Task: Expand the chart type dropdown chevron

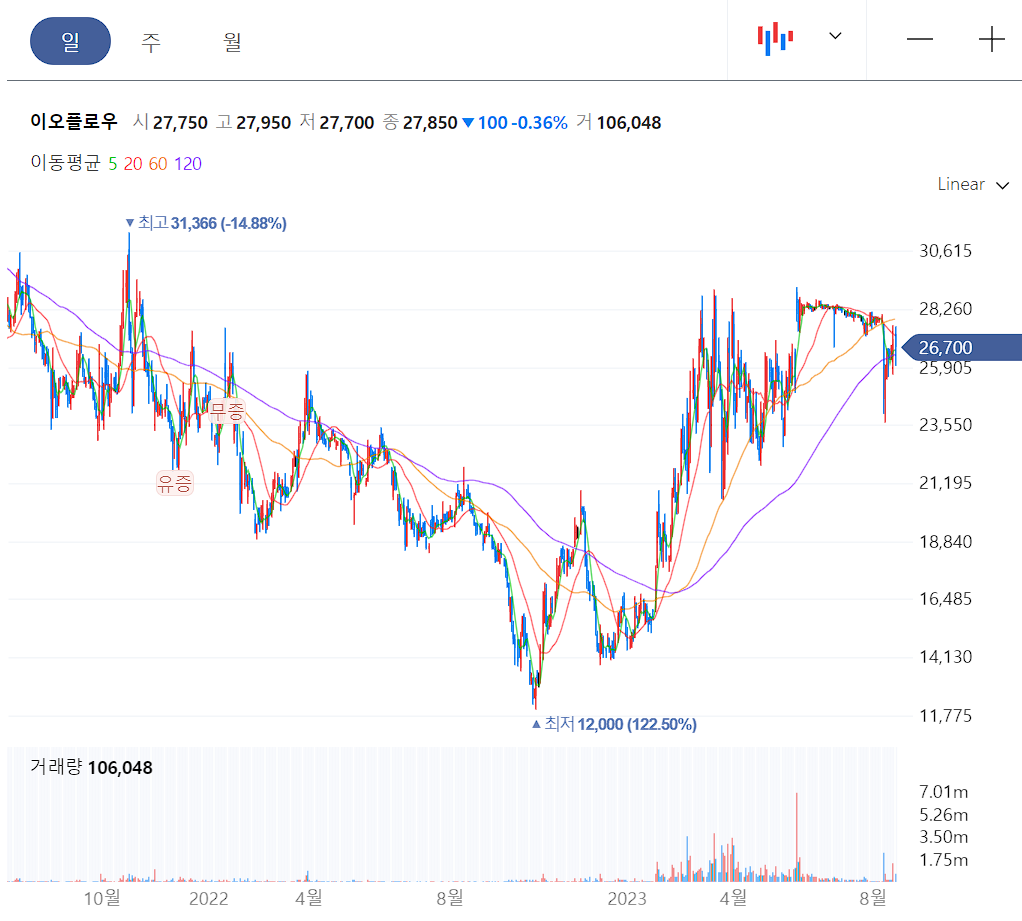Action: [x=835, y=36]
